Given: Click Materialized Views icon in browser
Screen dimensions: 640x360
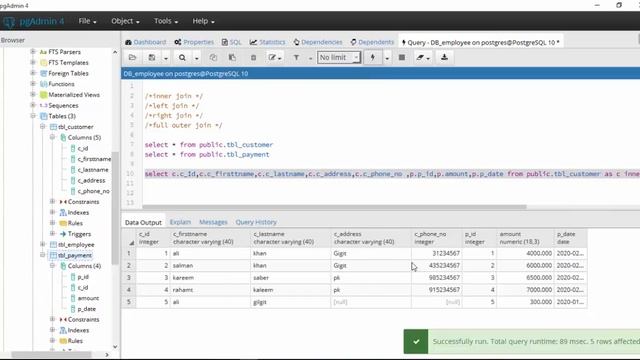Looking at the screenshot, I should click(44, 95).
